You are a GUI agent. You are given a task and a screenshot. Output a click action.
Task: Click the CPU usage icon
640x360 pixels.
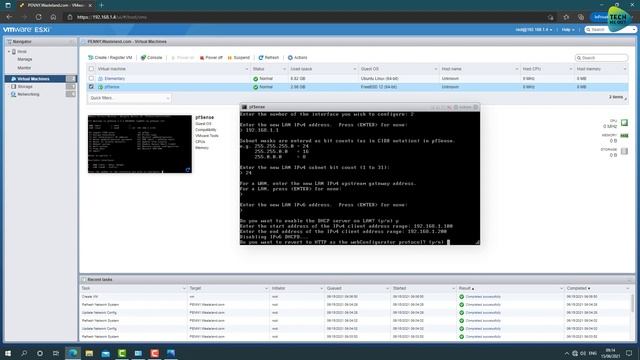pyautogui.click(x=624, y=122)
